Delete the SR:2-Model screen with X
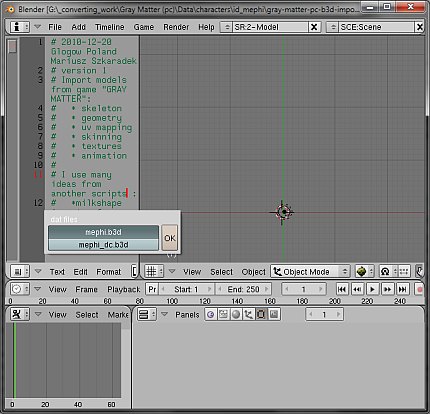Screen dimensions: 430x414 [x=314, y=27]
